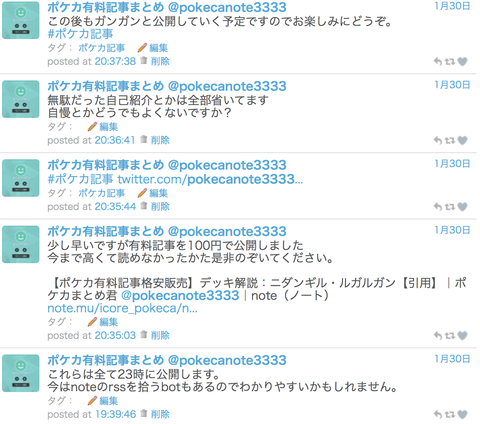Reply to the 19:39:46 tweet
This screenshot has height=424, width=480.
pyautogui.click(x=438, y=415)
